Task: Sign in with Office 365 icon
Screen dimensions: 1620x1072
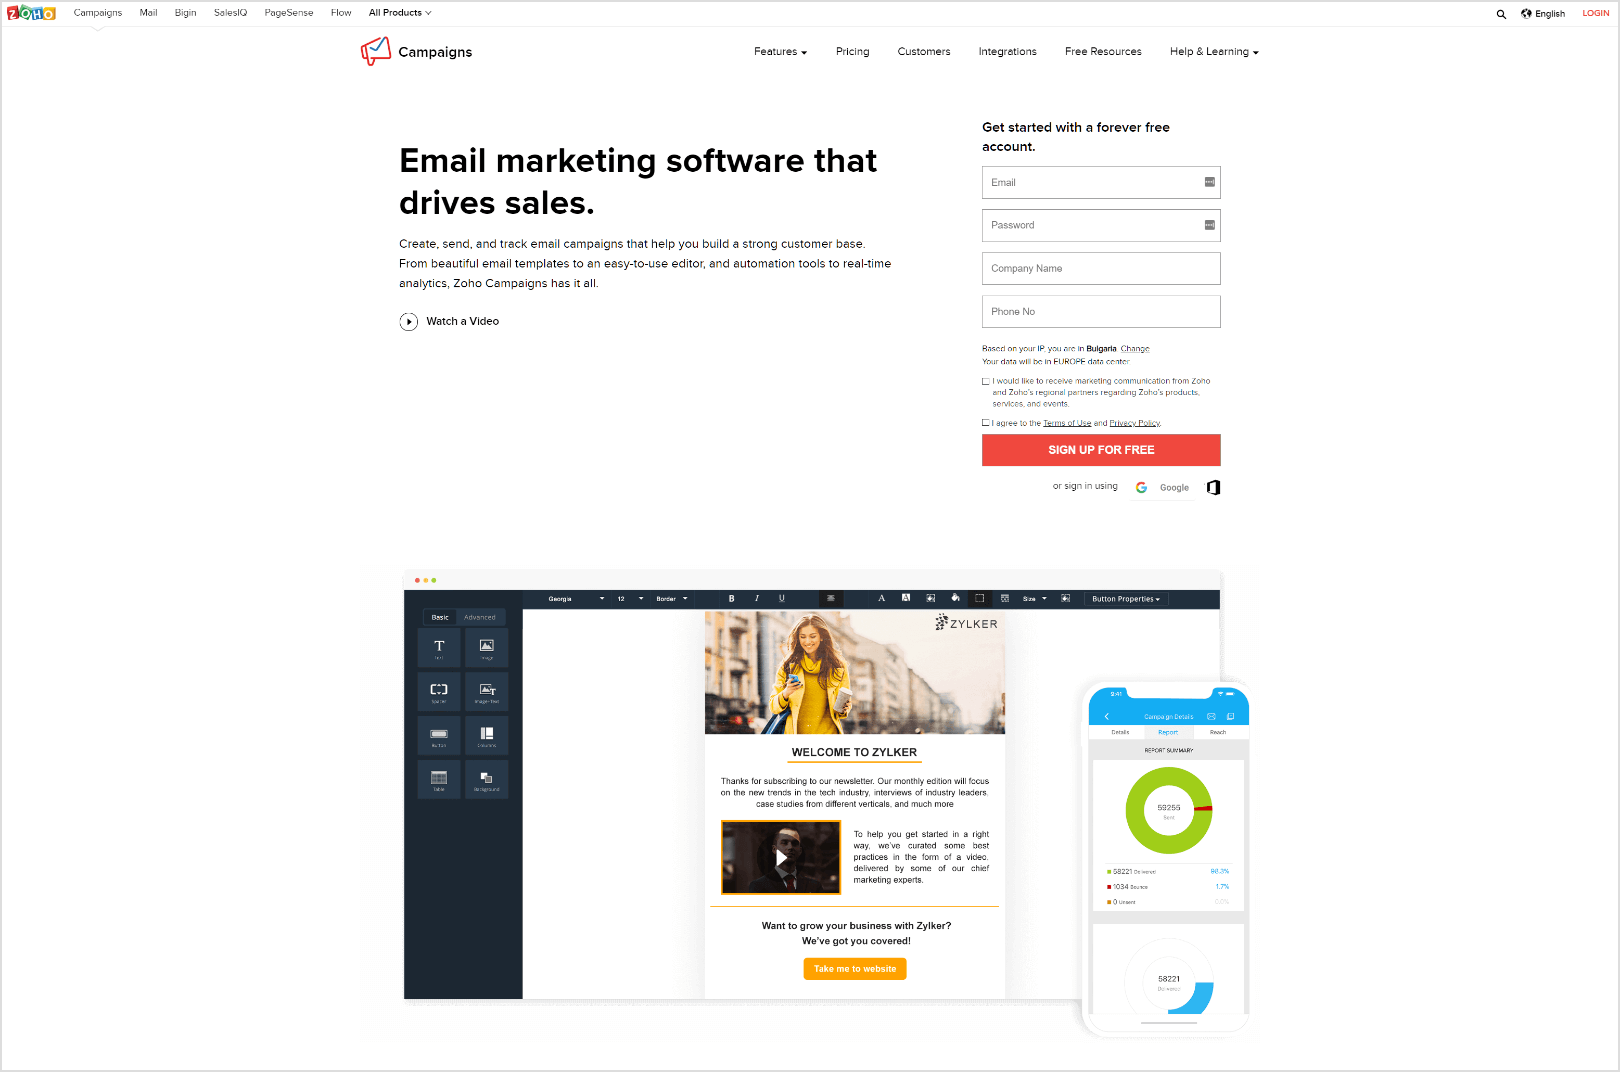Action: [1213, 488]
